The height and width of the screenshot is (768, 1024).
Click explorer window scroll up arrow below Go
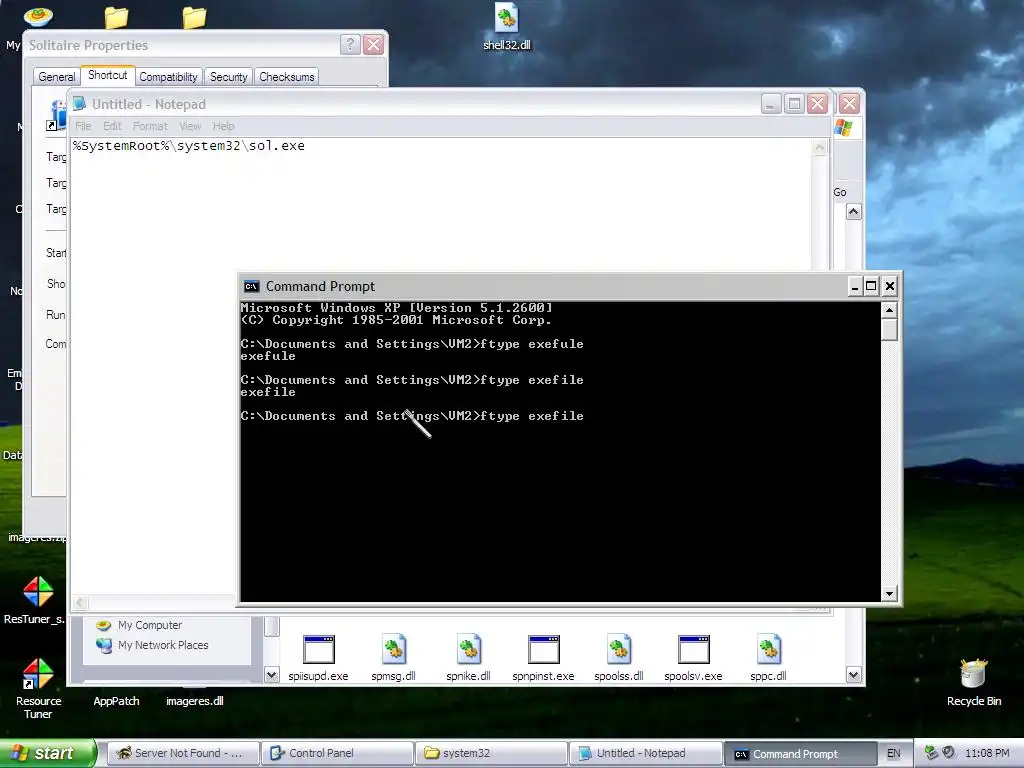click(854, 212)
